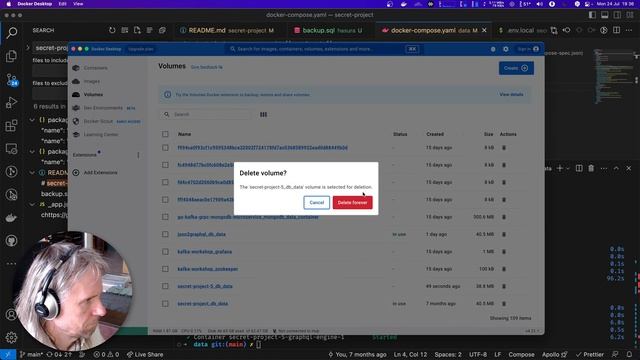Click the View details link in banner
Image resolution: width=640 pixels, height=360 pixels.
click(511, 95)
